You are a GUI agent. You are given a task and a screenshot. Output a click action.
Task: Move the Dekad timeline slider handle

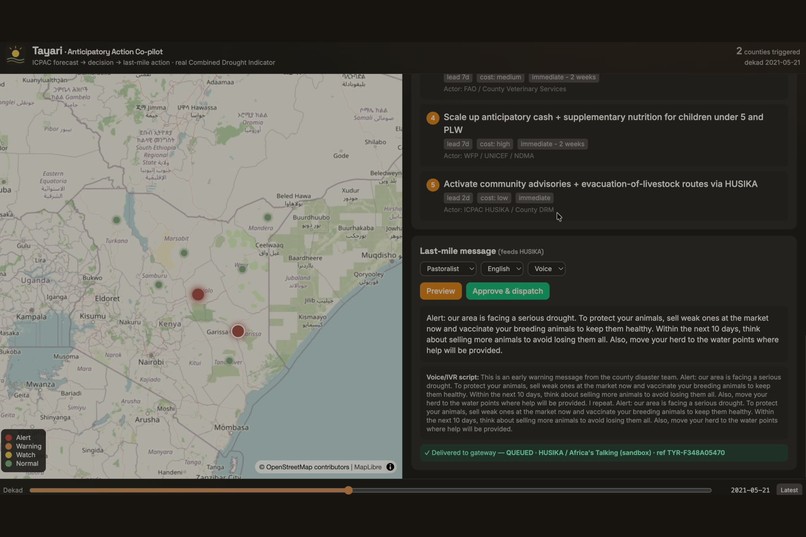point(349,490)
